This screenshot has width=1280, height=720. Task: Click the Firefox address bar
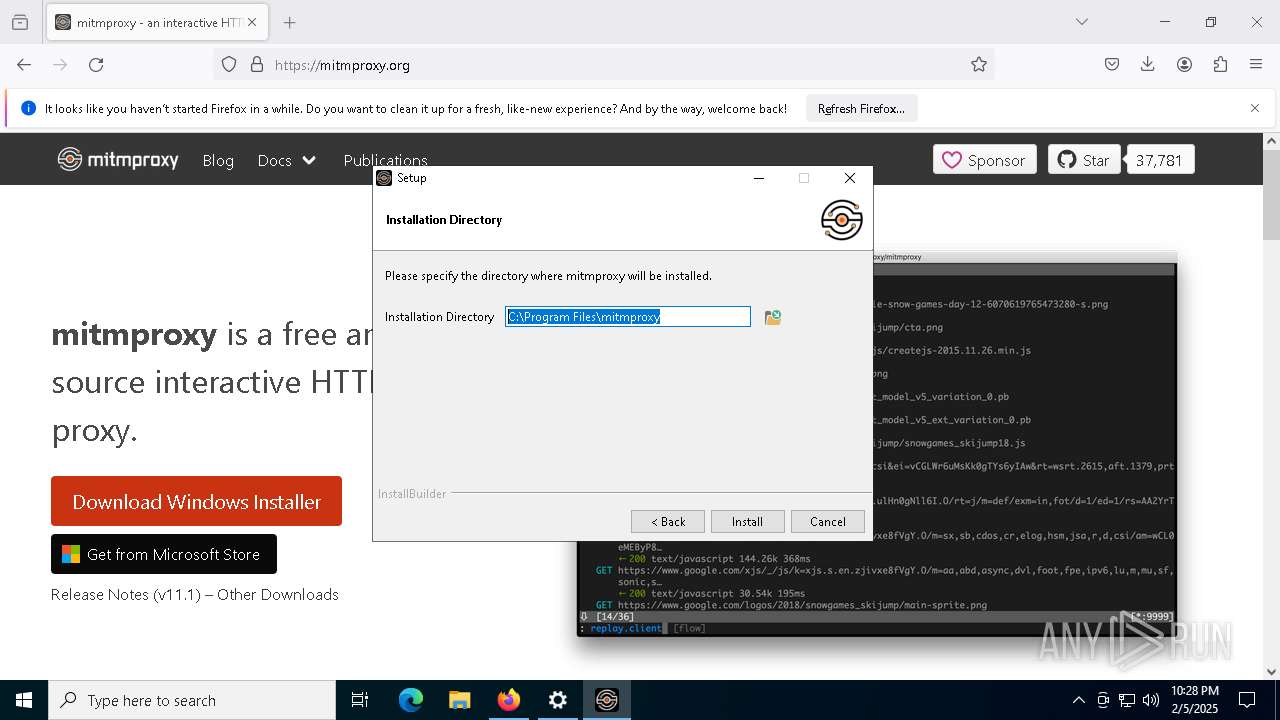[x=604, y=65]
